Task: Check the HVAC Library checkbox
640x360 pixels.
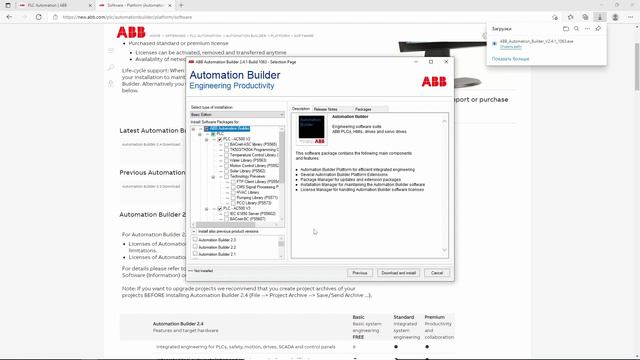Action: pyautogui.click(x=233, y=192)
